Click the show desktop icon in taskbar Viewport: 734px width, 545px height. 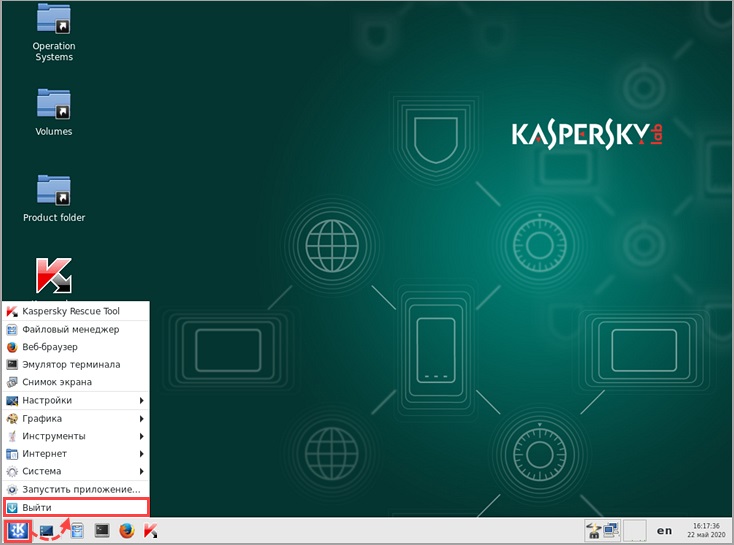[47, 530]
